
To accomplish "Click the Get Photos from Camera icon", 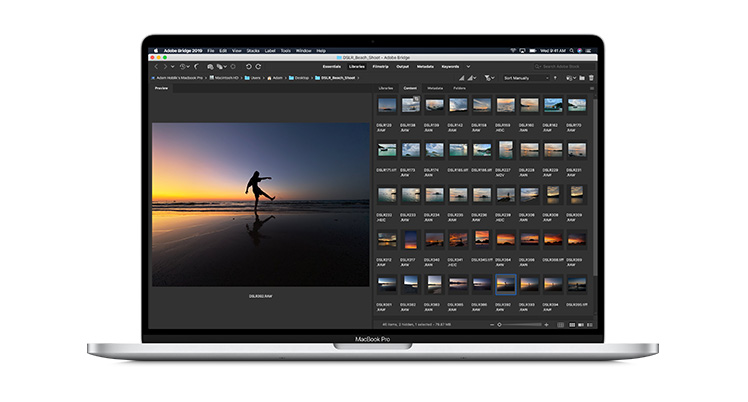I will [210, 67].
